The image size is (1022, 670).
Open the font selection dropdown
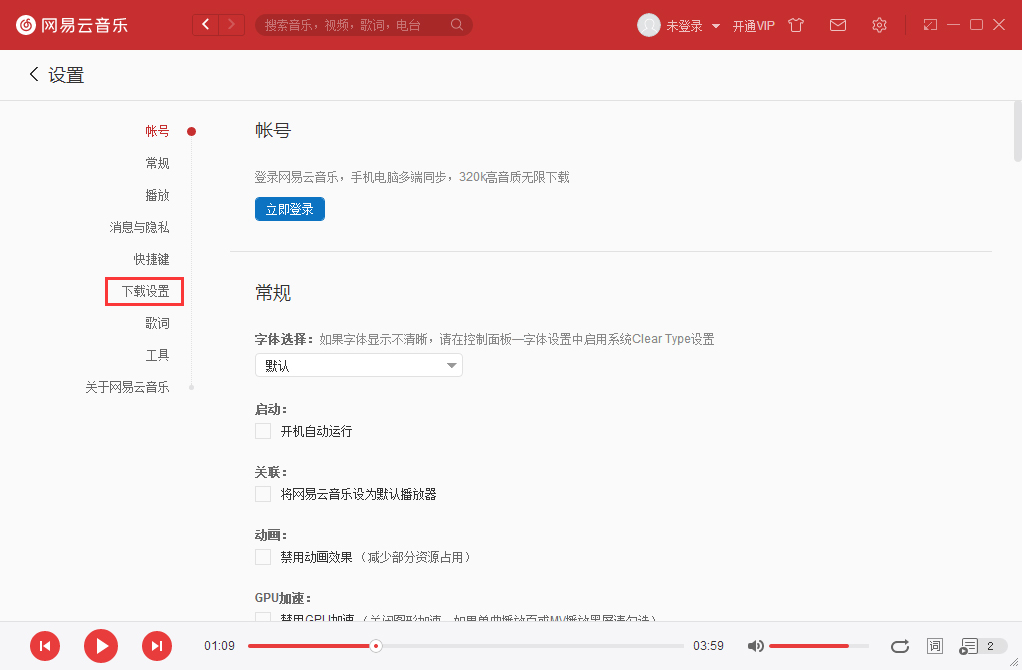[358, 365]
